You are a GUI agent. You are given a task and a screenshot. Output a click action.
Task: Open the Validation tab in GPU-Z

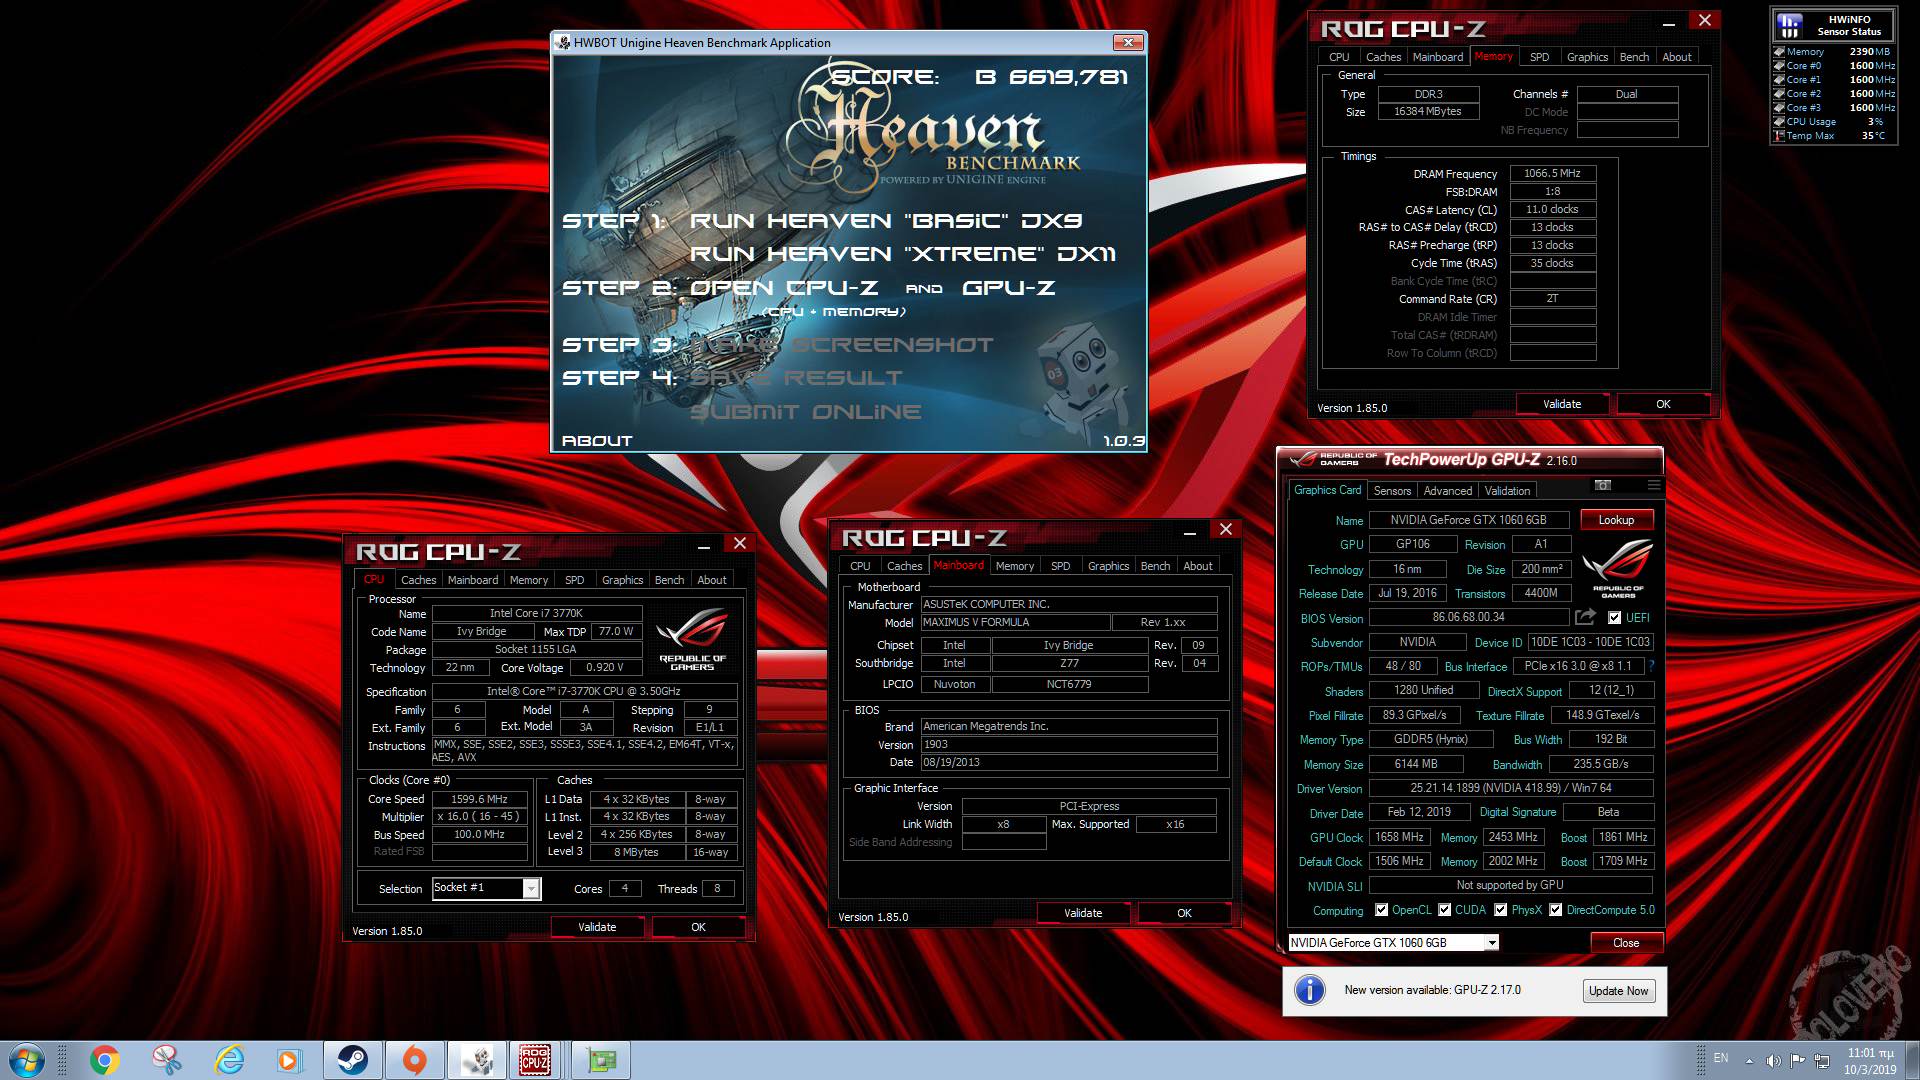1507,491
